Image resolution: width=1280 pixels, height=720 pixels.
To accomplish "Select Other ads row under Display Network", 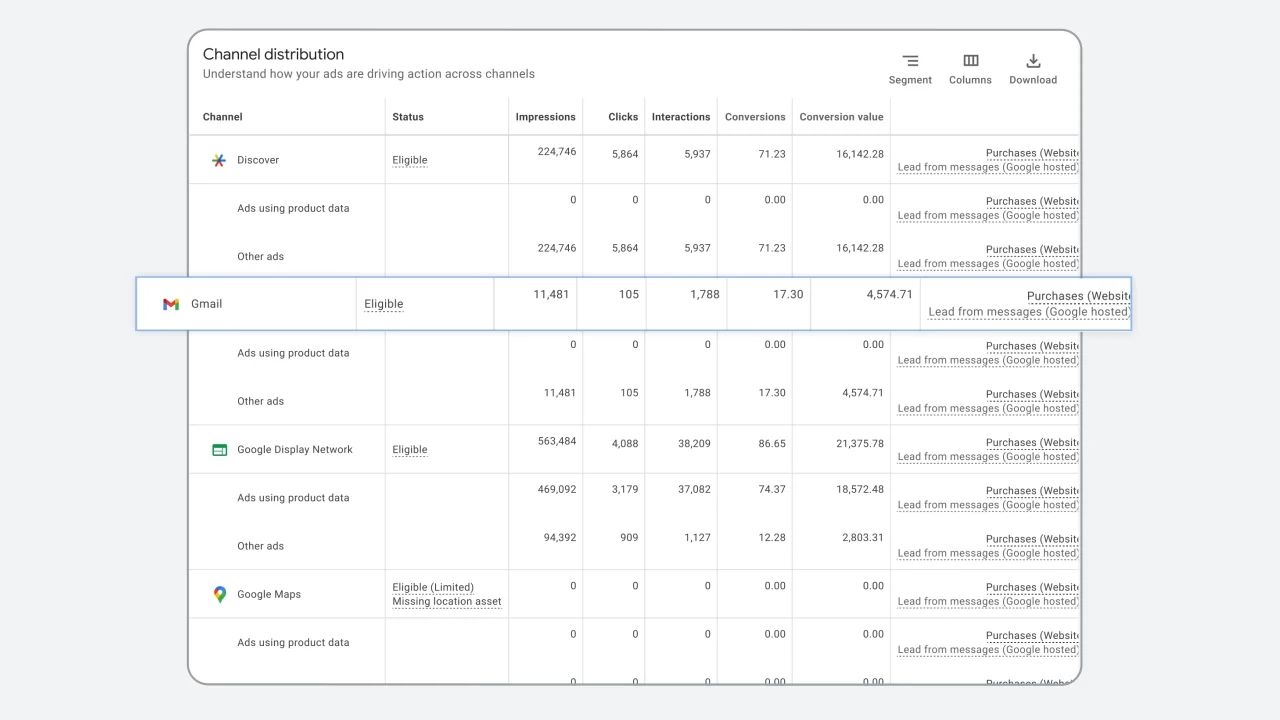I will point(260,546).
